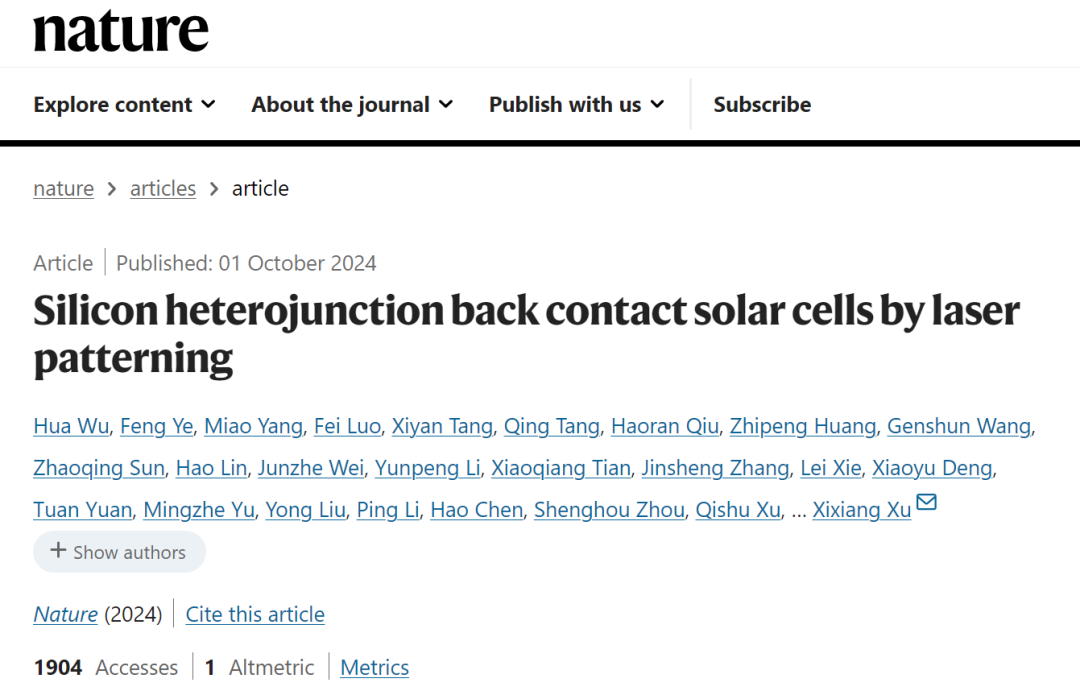This screenshot has width=1080, height=691.
Task: Open author Hua Wu's details
Action: (x=71, y=426)
